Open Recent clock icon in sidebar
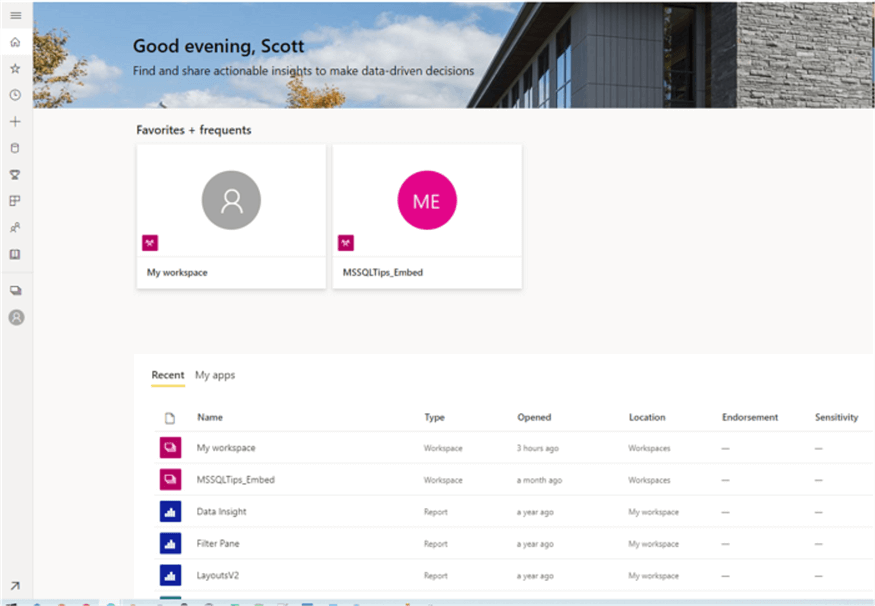The width and height of the screenshot is (875, 606). pyautogui.click(x=16, y=95)
